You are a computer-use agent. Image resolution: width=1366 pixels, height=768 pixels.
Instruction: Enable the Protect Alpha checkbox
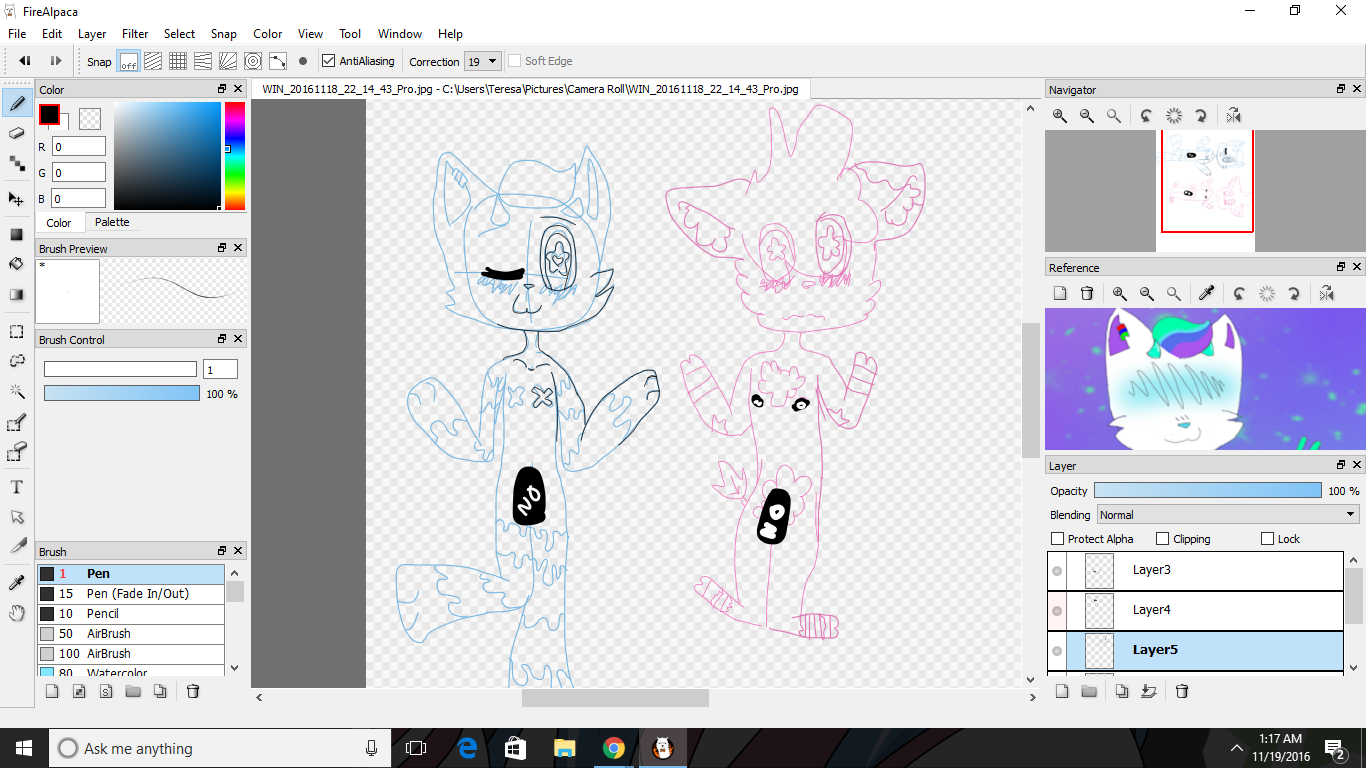click(x=1058, y=539)
